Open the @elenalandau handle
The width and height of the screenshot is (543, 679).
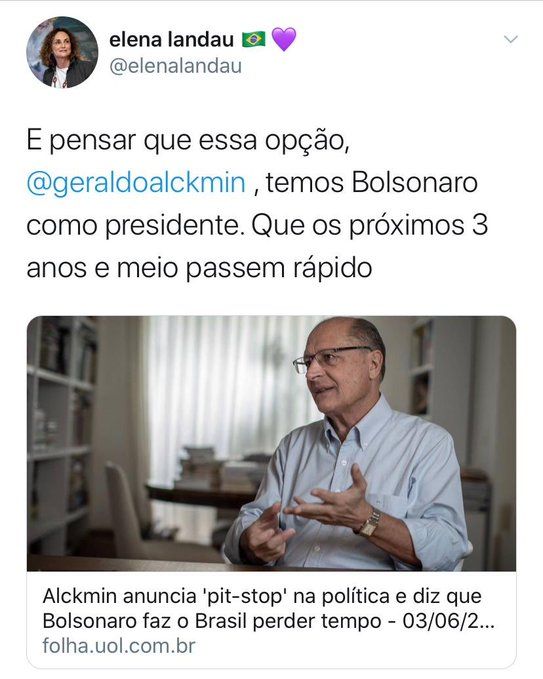point(175,66)
